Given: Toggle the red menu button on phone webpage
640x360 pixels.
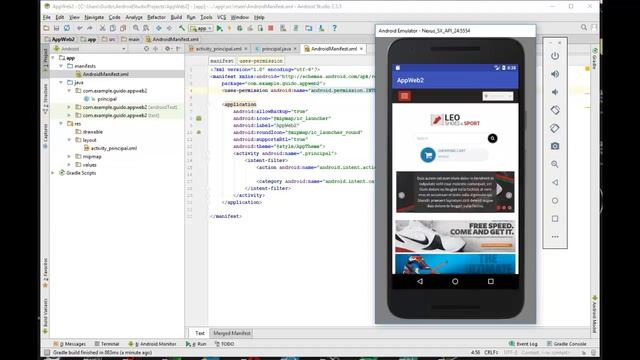Looking at the screenshot, I should [404, 96].
